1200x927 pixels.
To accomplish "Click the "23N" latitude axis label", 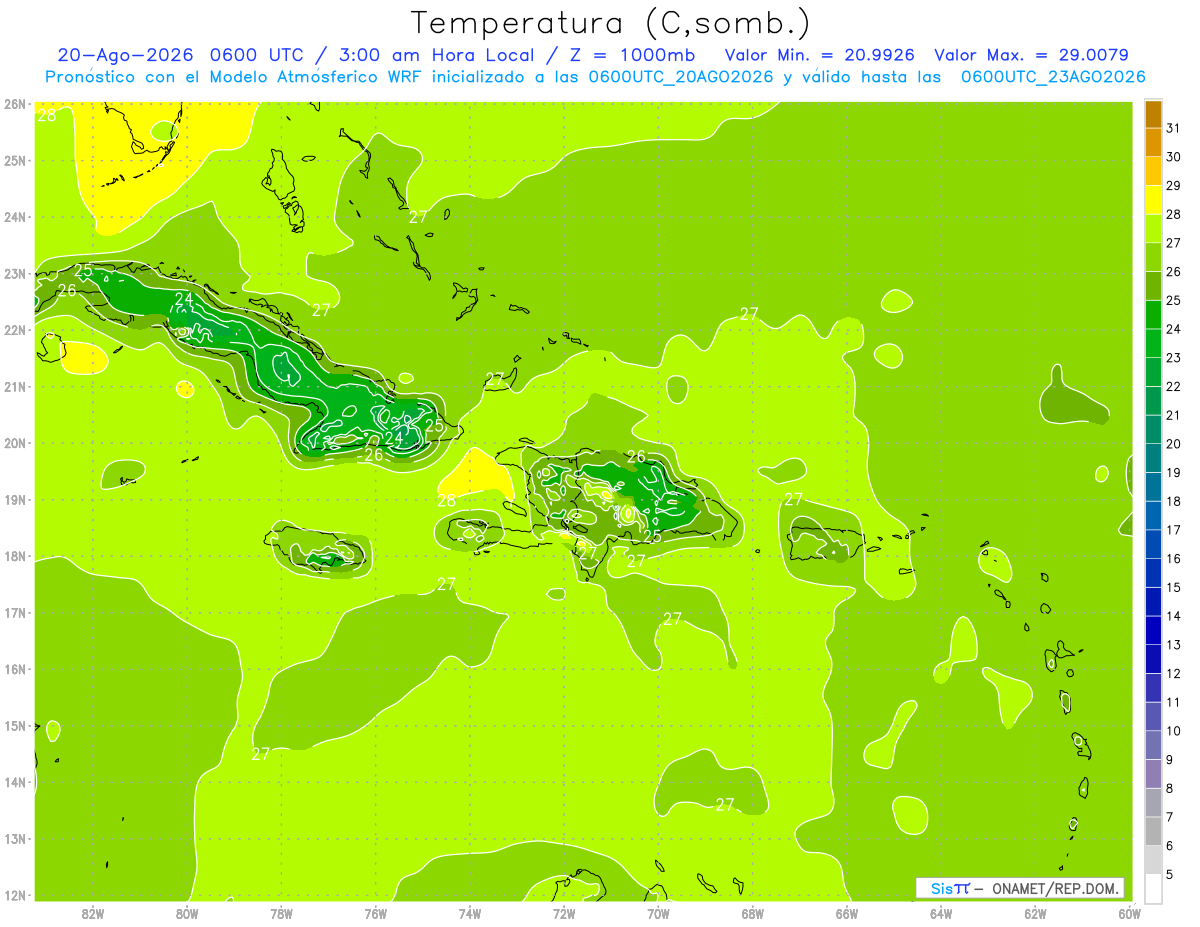I will coord(15,273).
